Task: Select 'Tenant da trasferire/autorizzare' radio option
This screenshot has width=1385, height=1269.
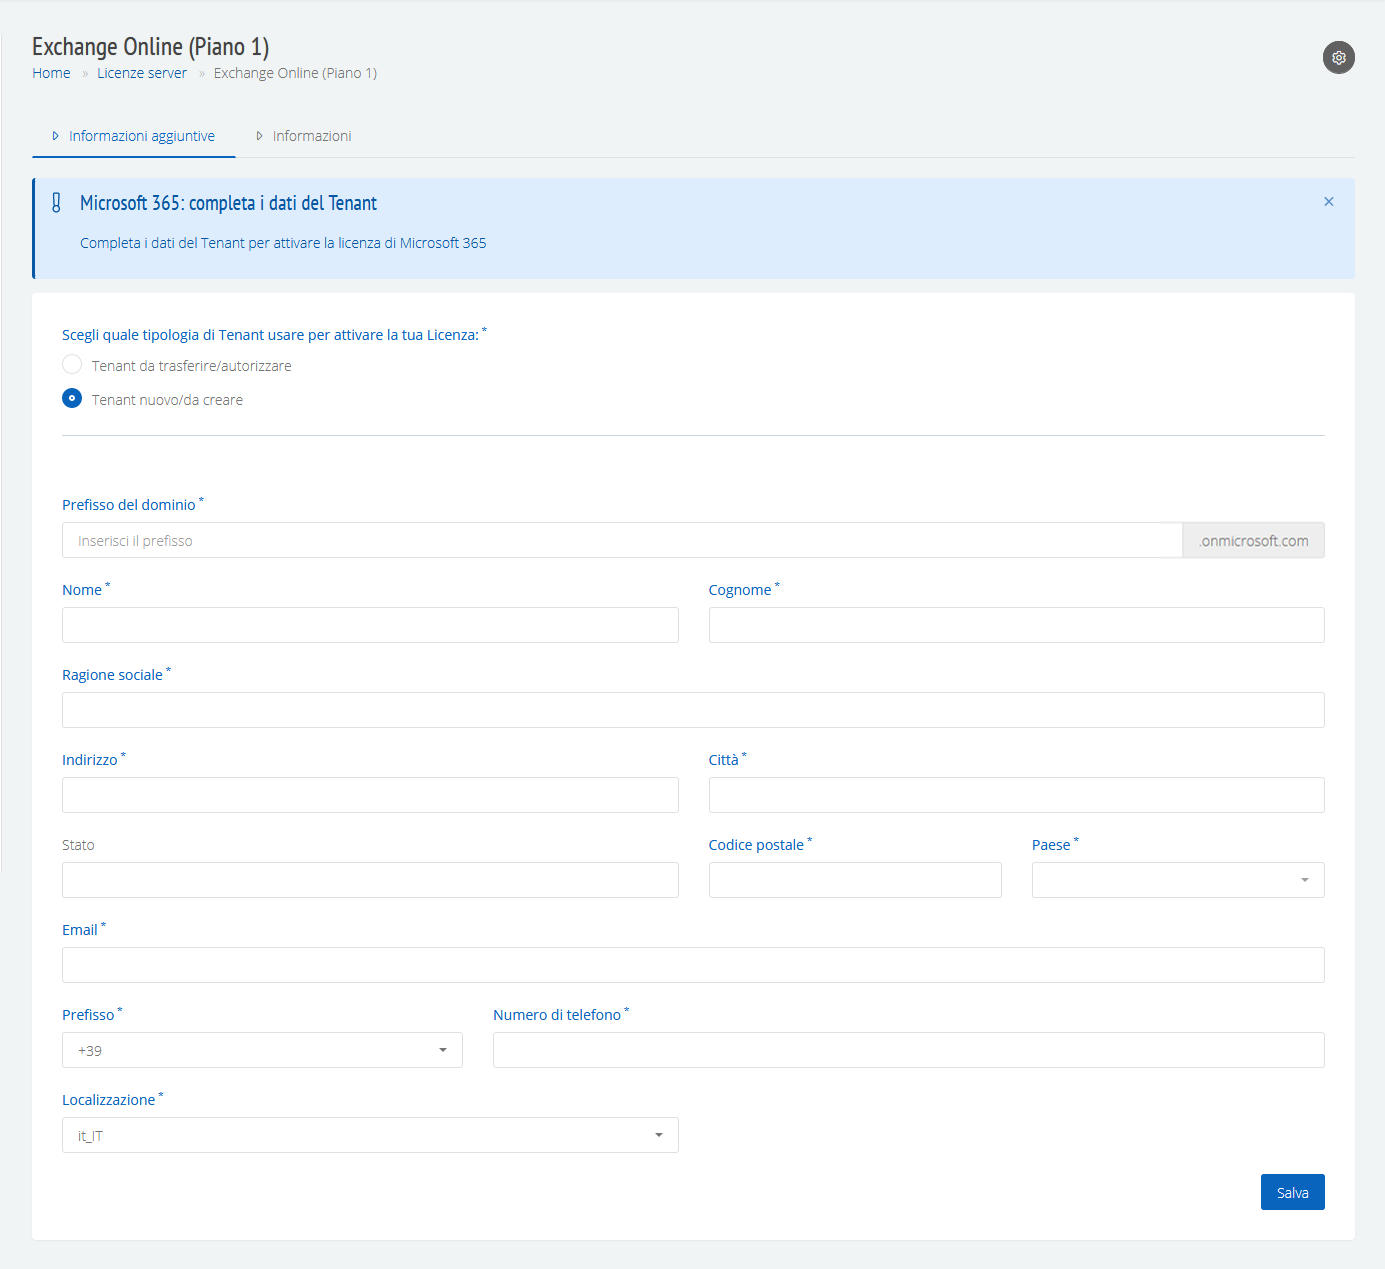Action: click(x=72, y=365)
